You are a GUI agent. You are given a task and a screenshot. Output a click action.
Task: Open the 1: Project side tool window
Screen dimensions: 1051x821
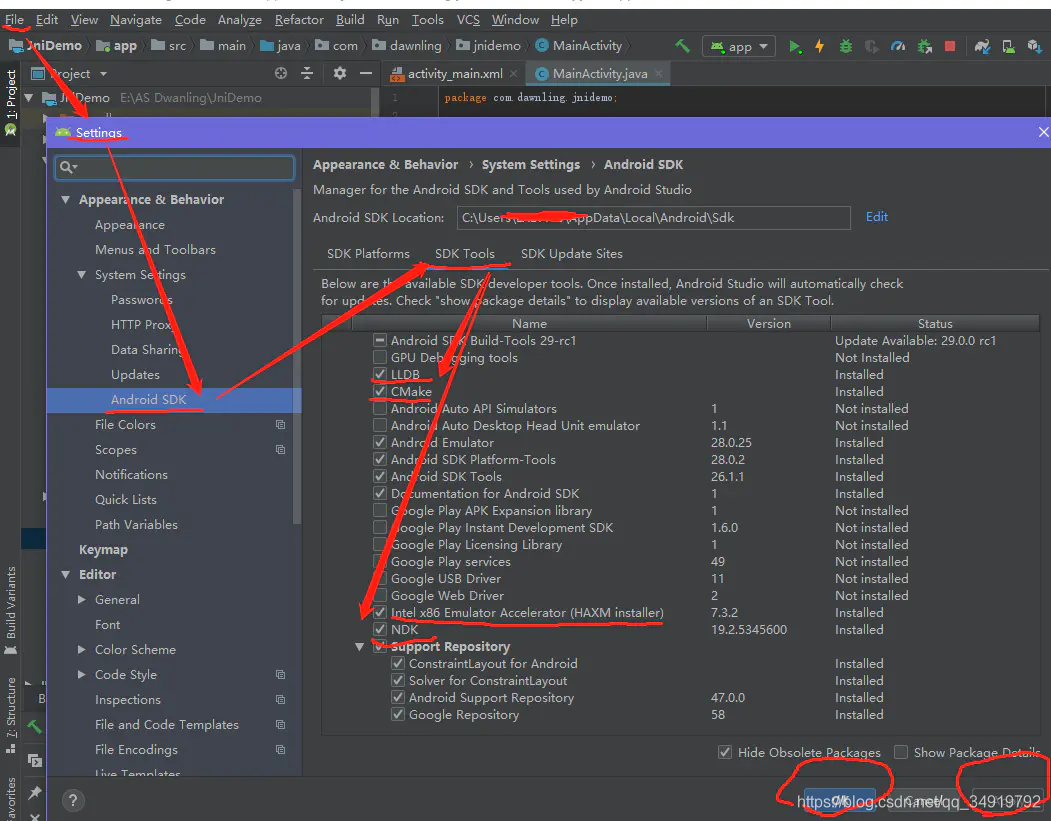tap(11, 102)
